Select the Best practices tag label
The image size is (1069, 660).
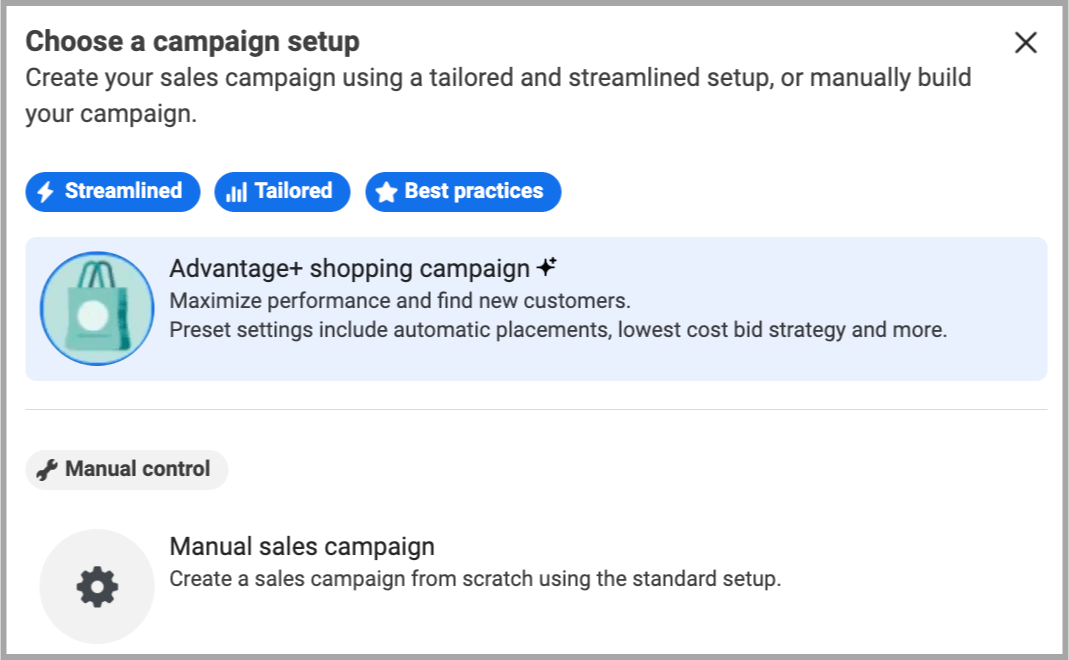[x=473, y=191]
